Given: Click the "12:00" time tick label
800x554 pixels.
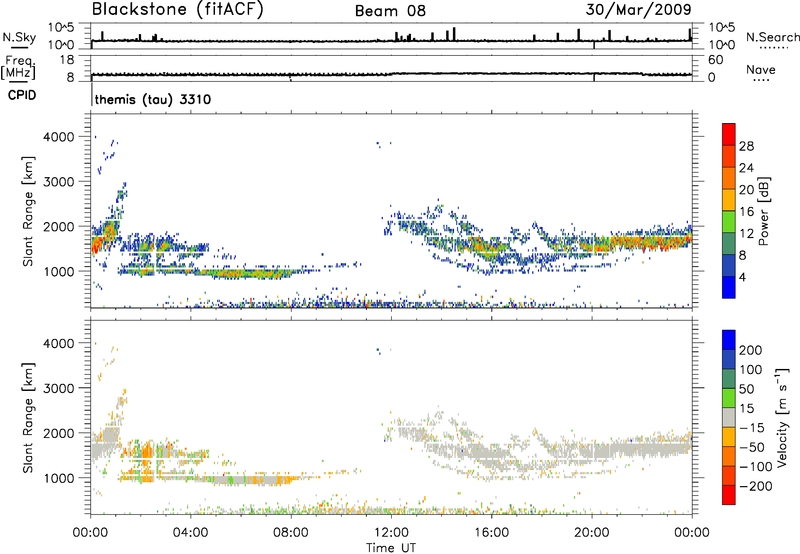Looking at the screenshot, I should pos(391,533).
